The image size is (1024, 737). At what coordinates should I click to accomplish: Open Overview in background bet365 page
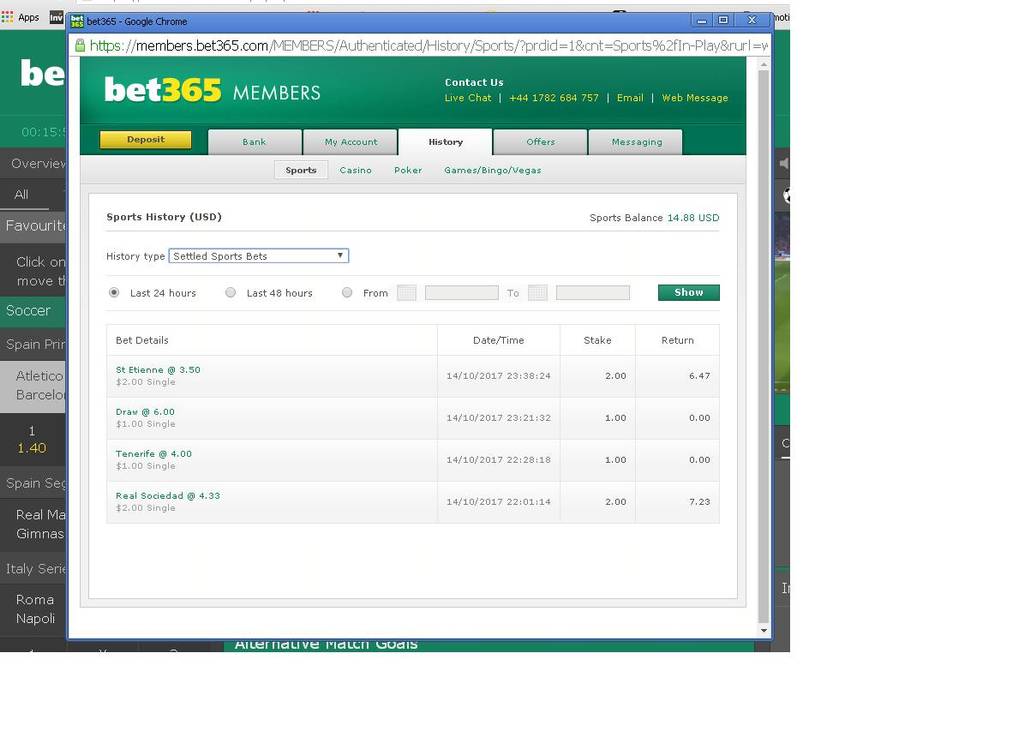(38, 164)
